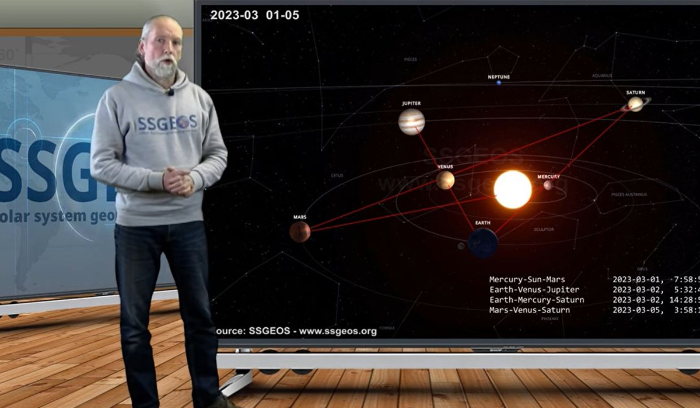Click the SSGEOS logo on the hoodie
The width and height of the screenshot is (700, 408).
click(166, 123)
